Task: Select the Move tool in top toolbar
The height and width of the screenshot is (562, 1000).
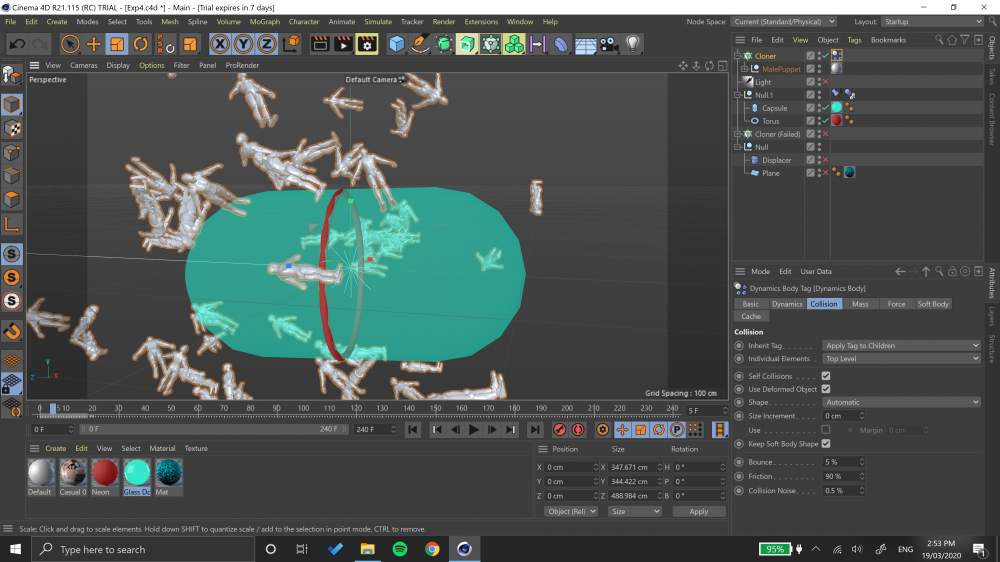Action: click(x=93, y=44)
